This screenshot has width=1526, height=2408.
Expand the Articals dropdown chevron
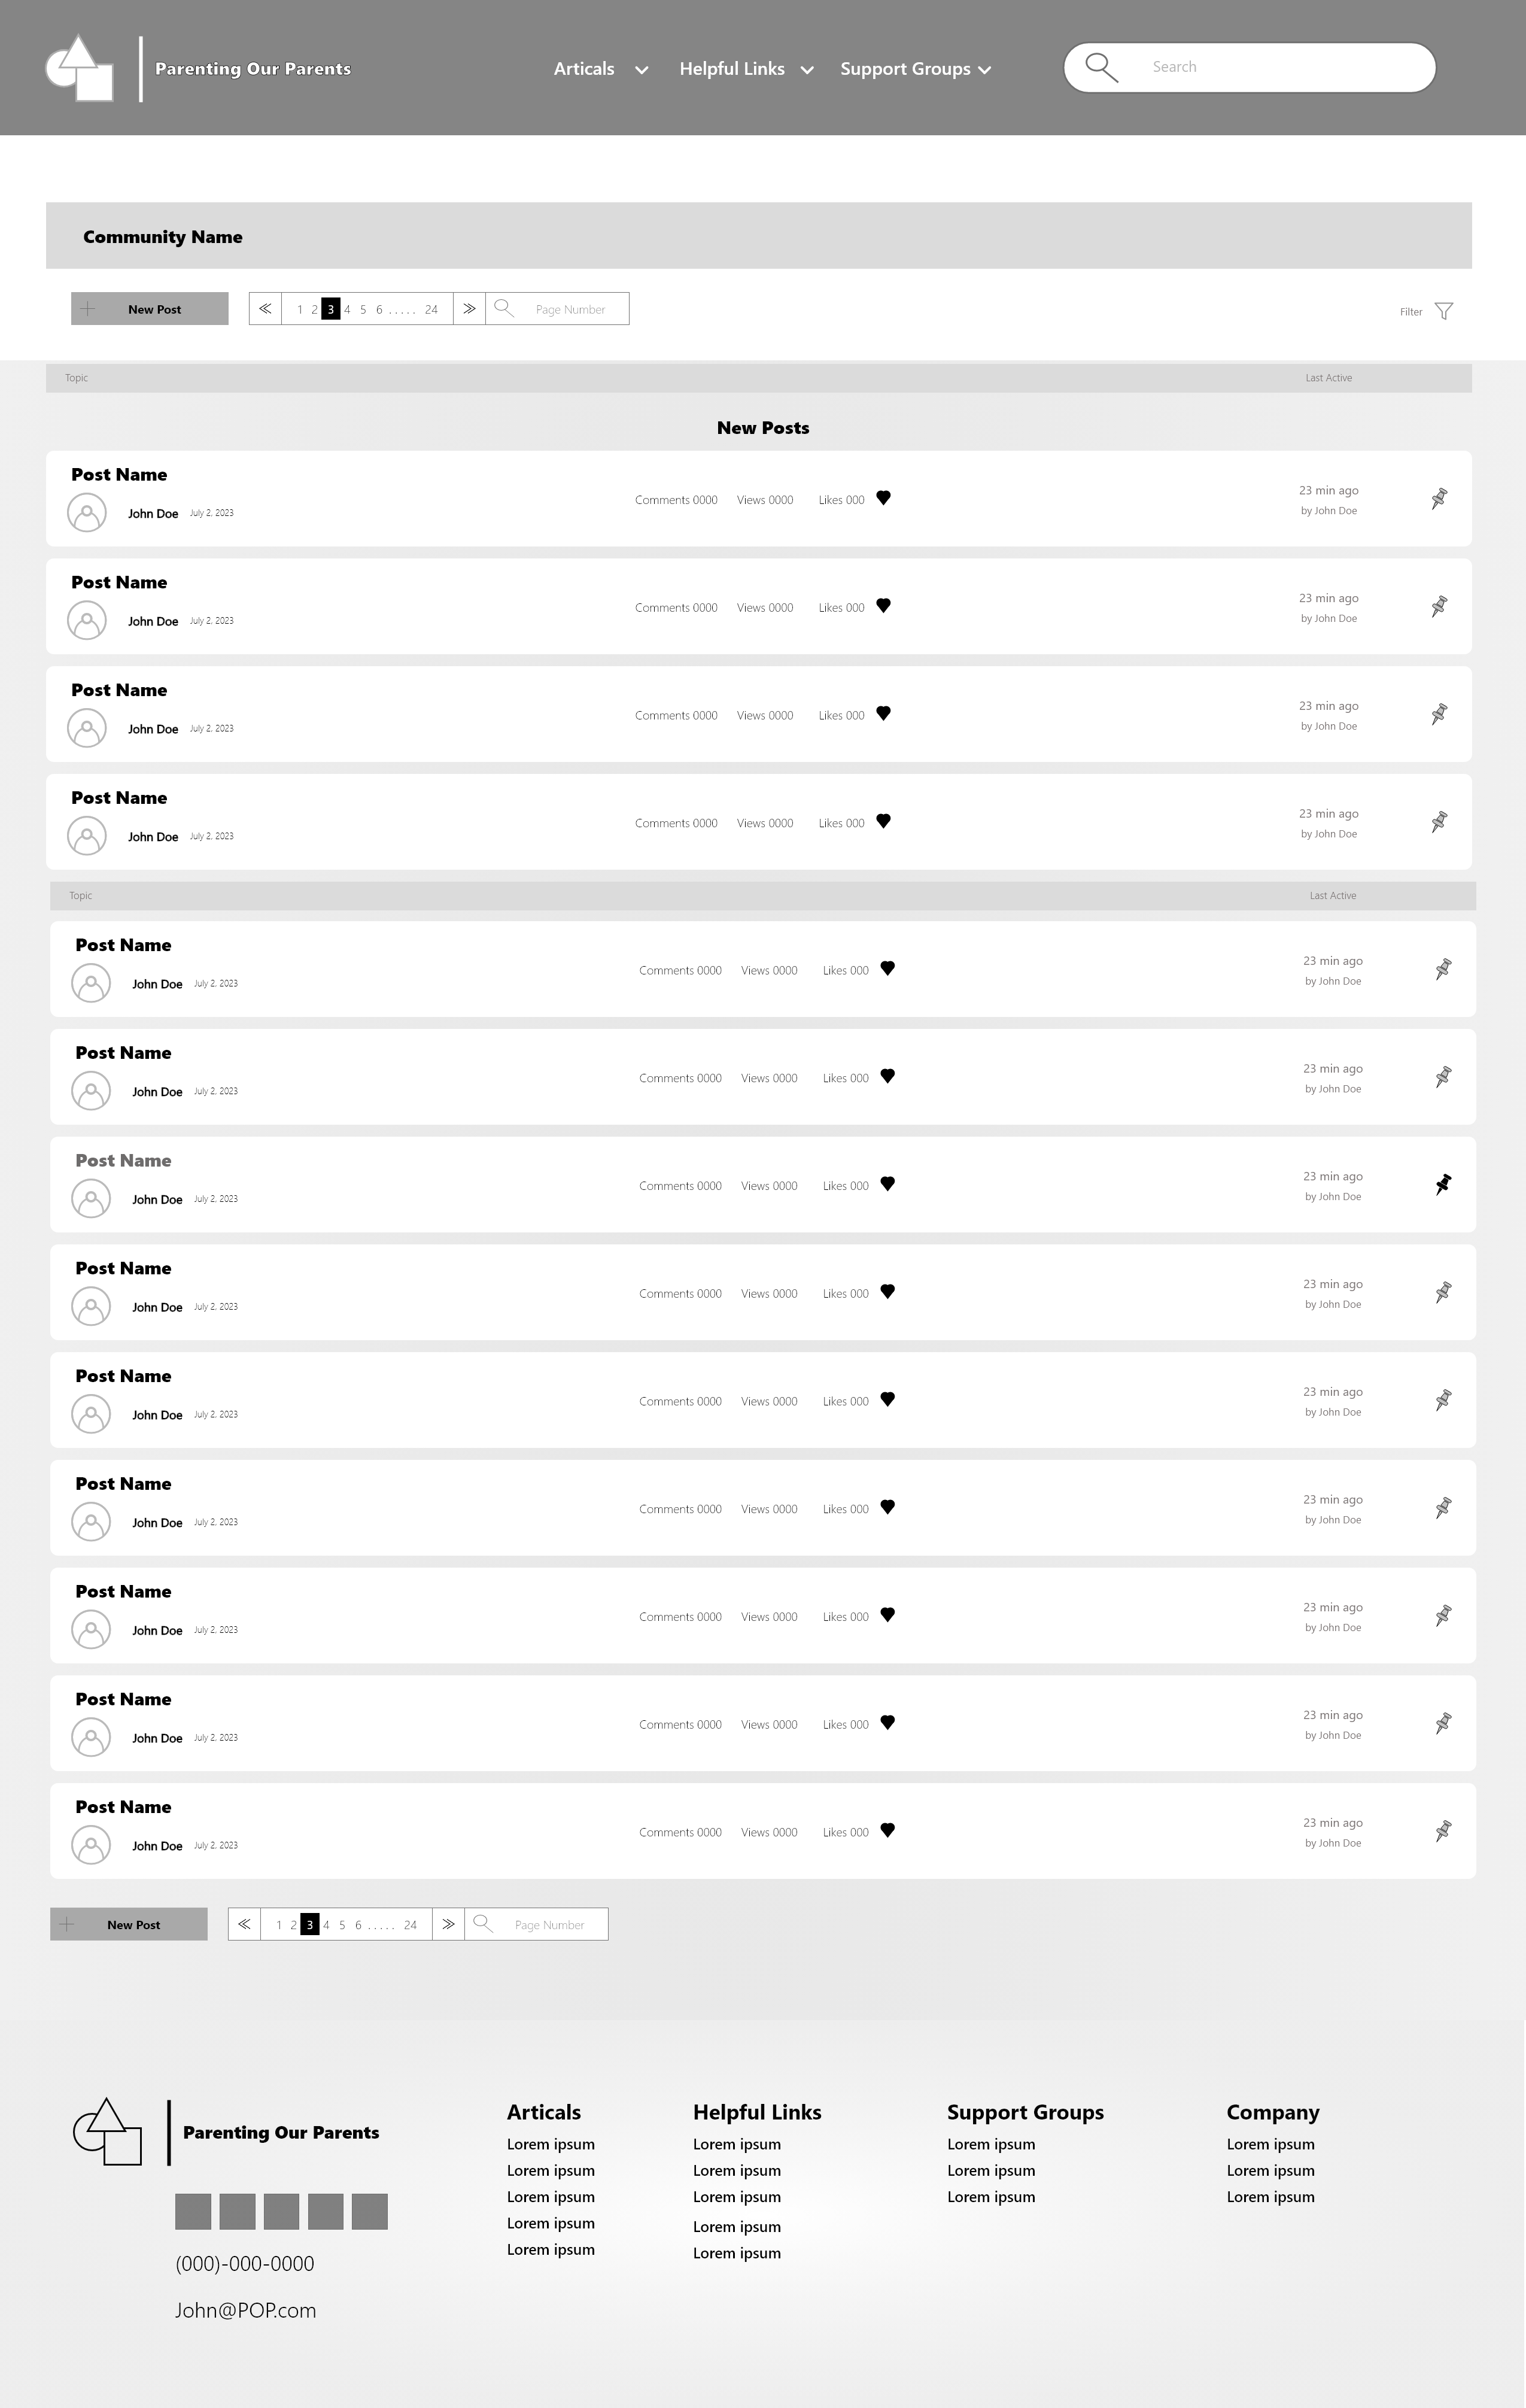[x=642, y=70]
